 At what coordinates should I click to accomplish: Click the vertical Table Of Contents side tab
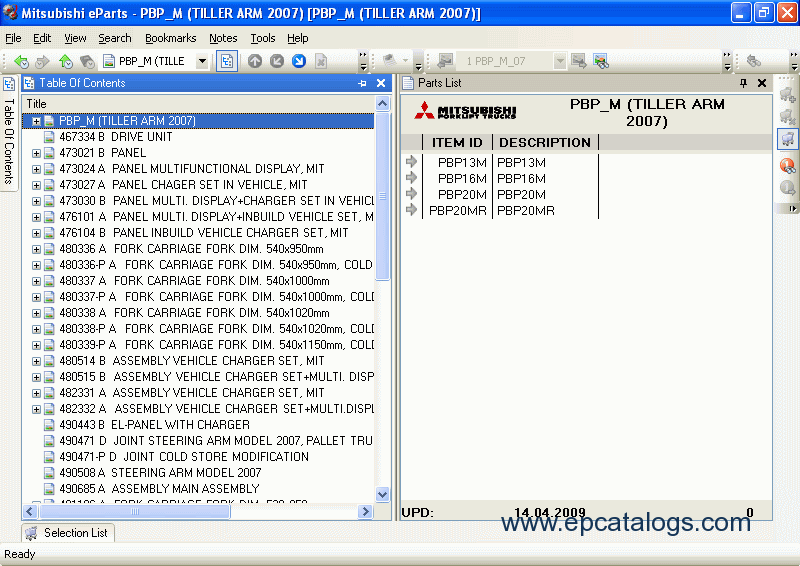coord(9,133)
